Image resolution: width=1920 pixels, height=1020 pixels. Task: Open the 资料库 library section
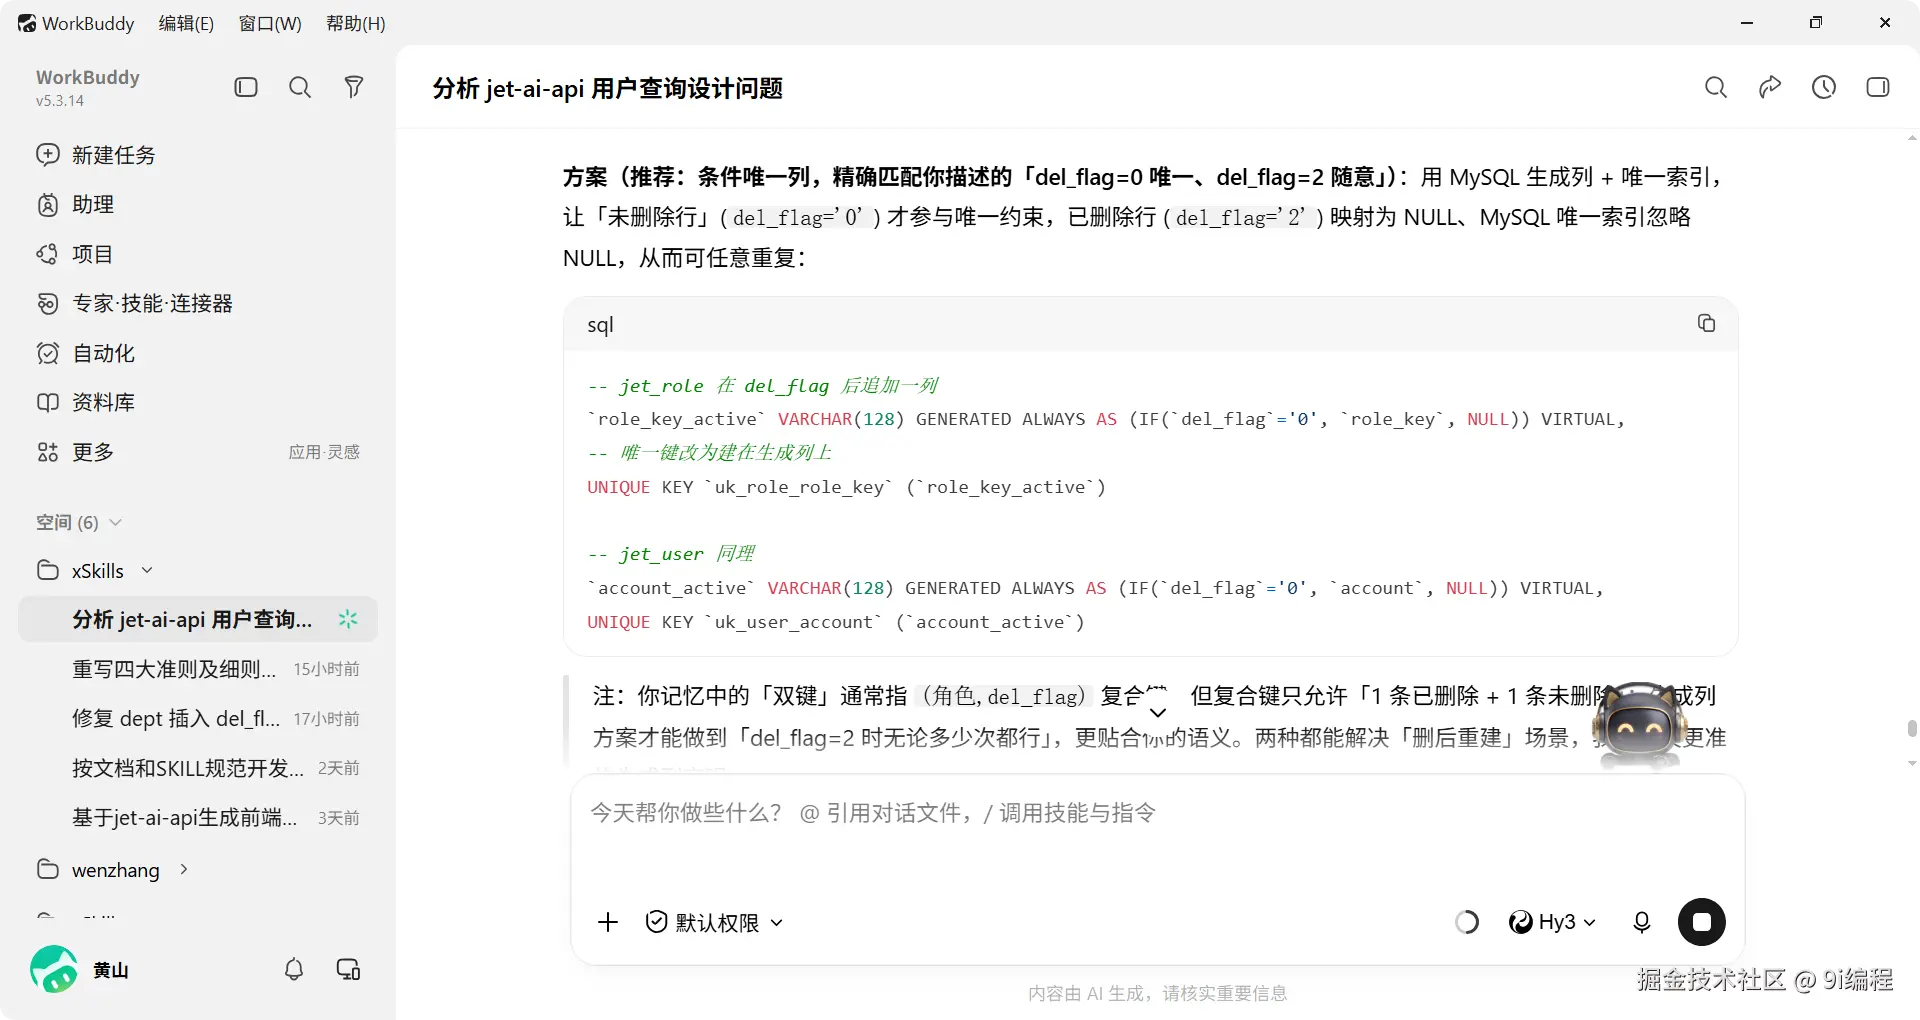click(86, 402)
